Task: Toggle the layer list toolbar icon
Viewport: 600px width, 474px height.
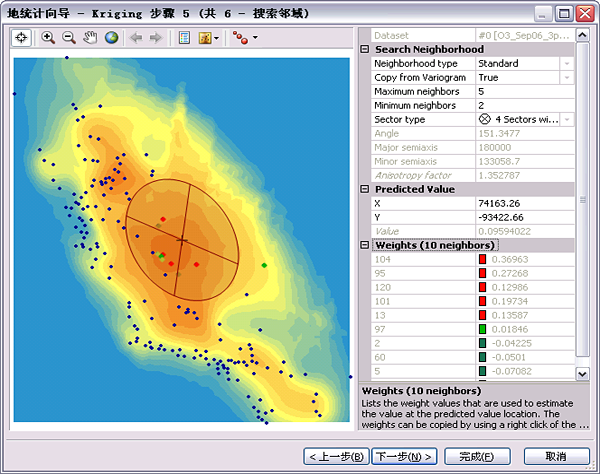Action: tap(184, 38)
